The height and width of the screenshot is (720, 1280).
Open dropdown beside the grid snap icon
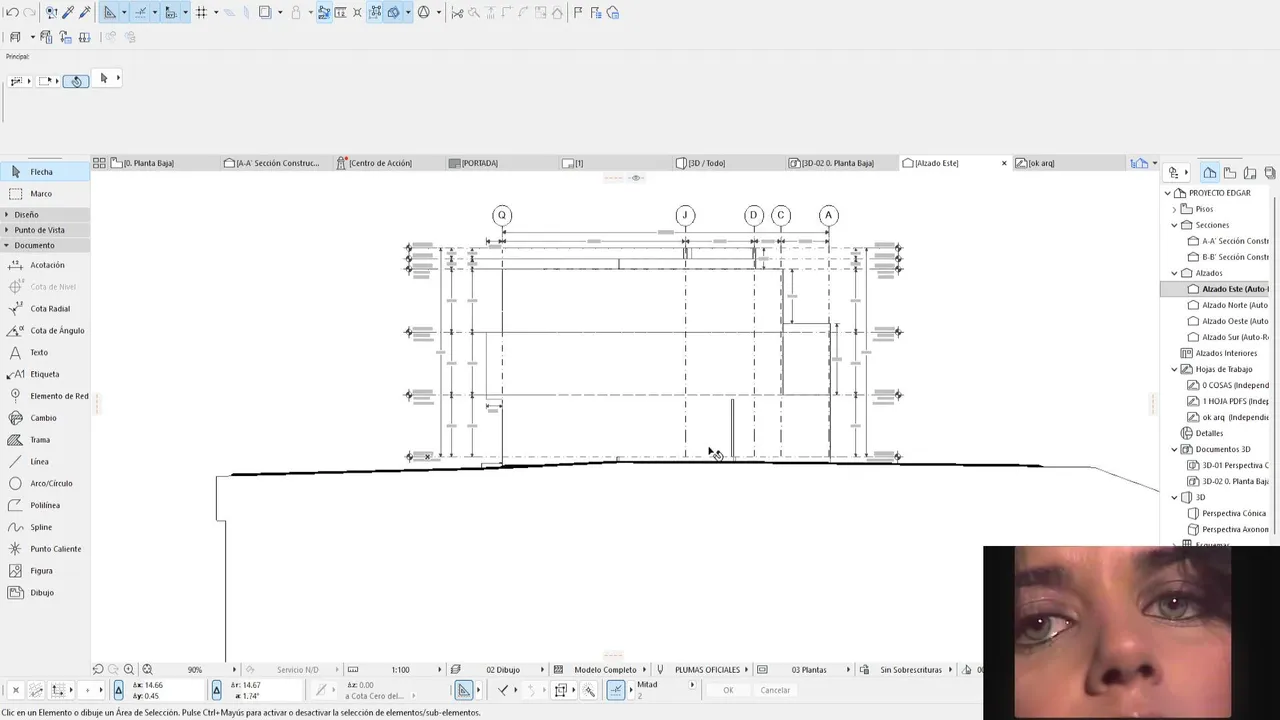tap(216, 13)
